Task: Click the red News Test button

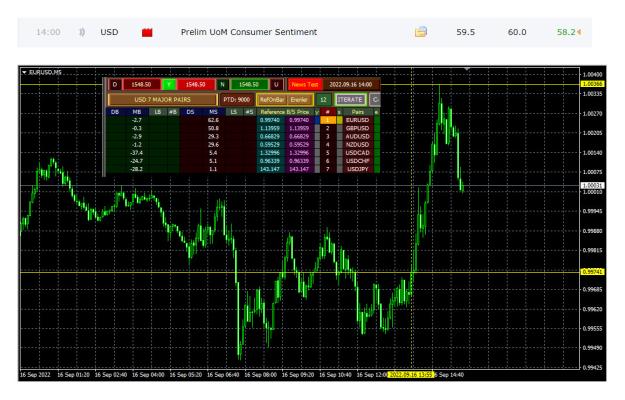Action: coord(305,84)
